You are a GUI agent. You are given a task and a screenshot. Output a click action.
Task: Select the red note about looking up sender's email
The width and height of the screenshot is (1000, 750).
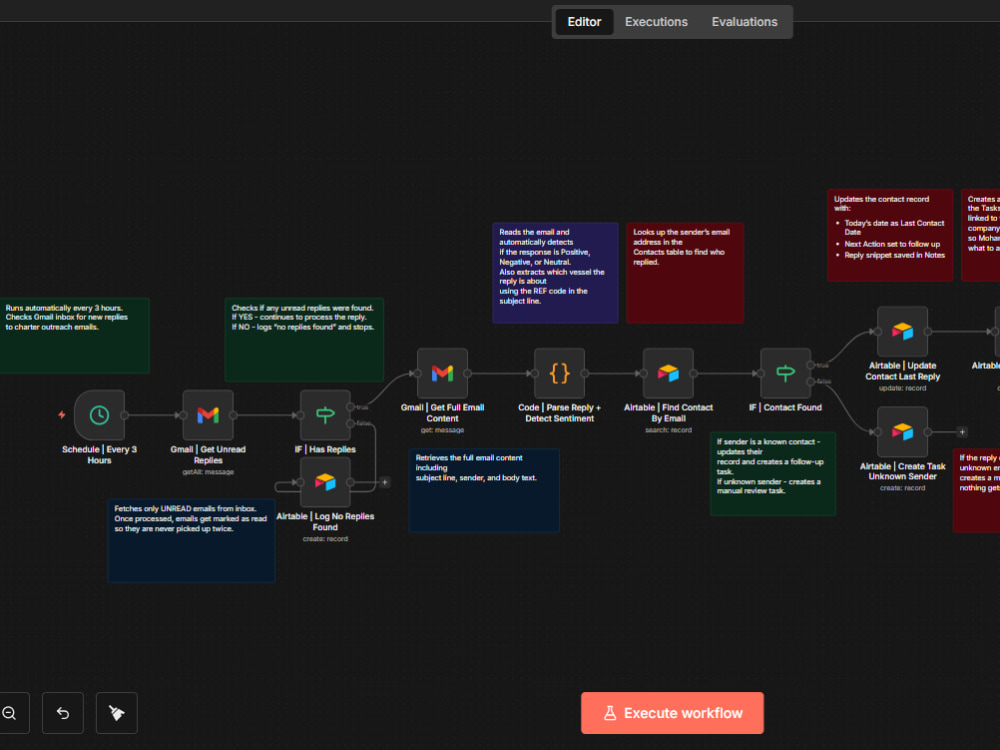point(685,273)
